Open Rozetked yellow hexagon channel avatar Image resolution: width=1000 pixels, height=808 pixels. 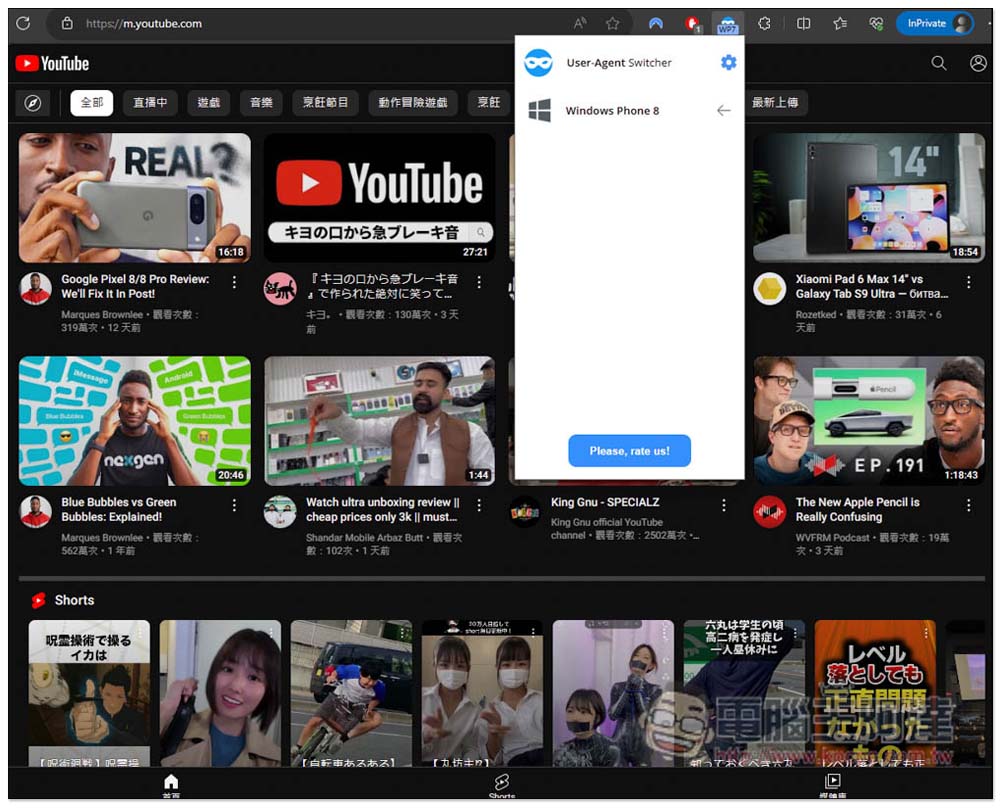[x=770, y=288]
